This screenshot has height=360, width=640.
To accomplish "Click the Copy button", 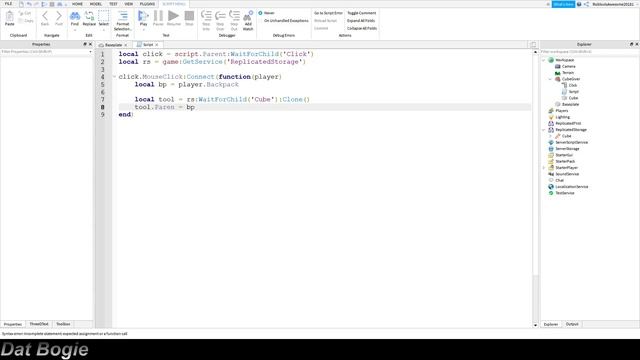I will coord(26,20).
